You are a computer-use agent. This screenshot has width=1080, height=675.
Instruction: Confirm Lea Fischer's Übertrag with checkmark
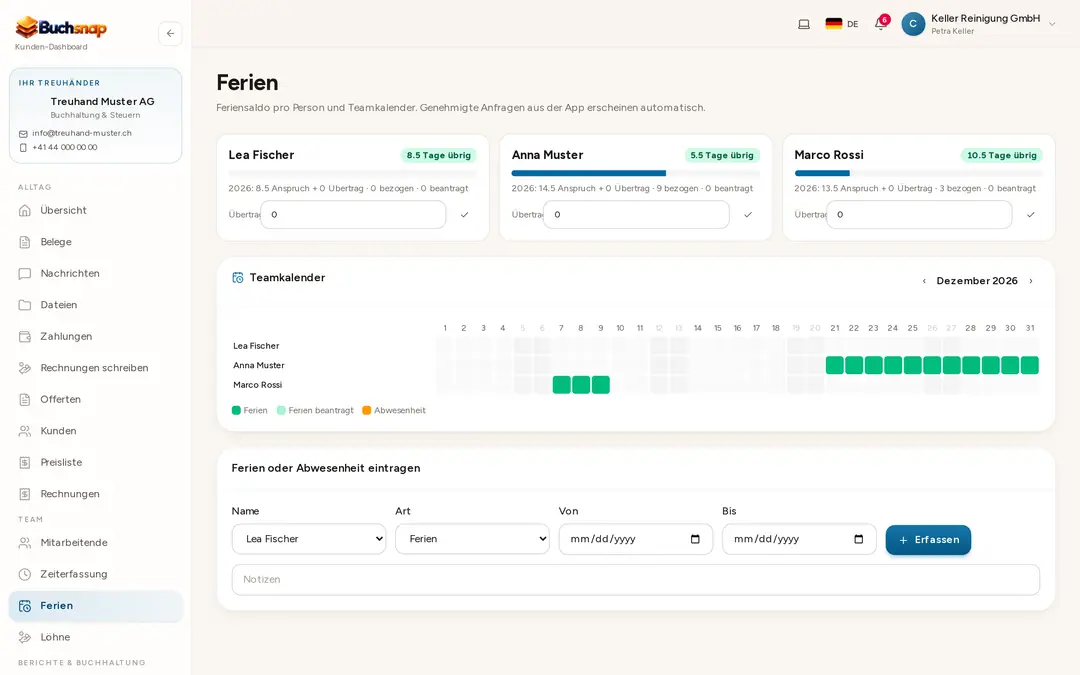(x=465, y=215)
